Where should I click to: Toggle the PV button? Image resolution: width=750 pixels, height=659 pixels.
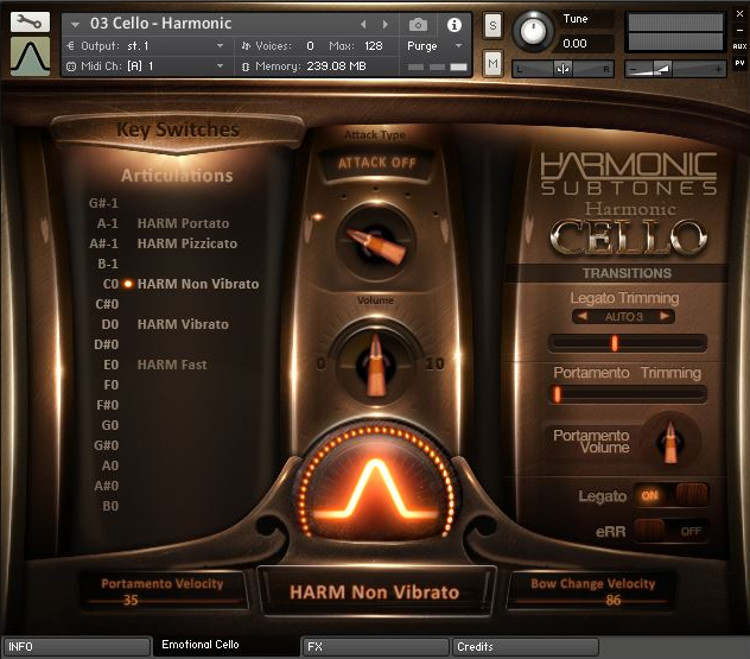[739, 63]
